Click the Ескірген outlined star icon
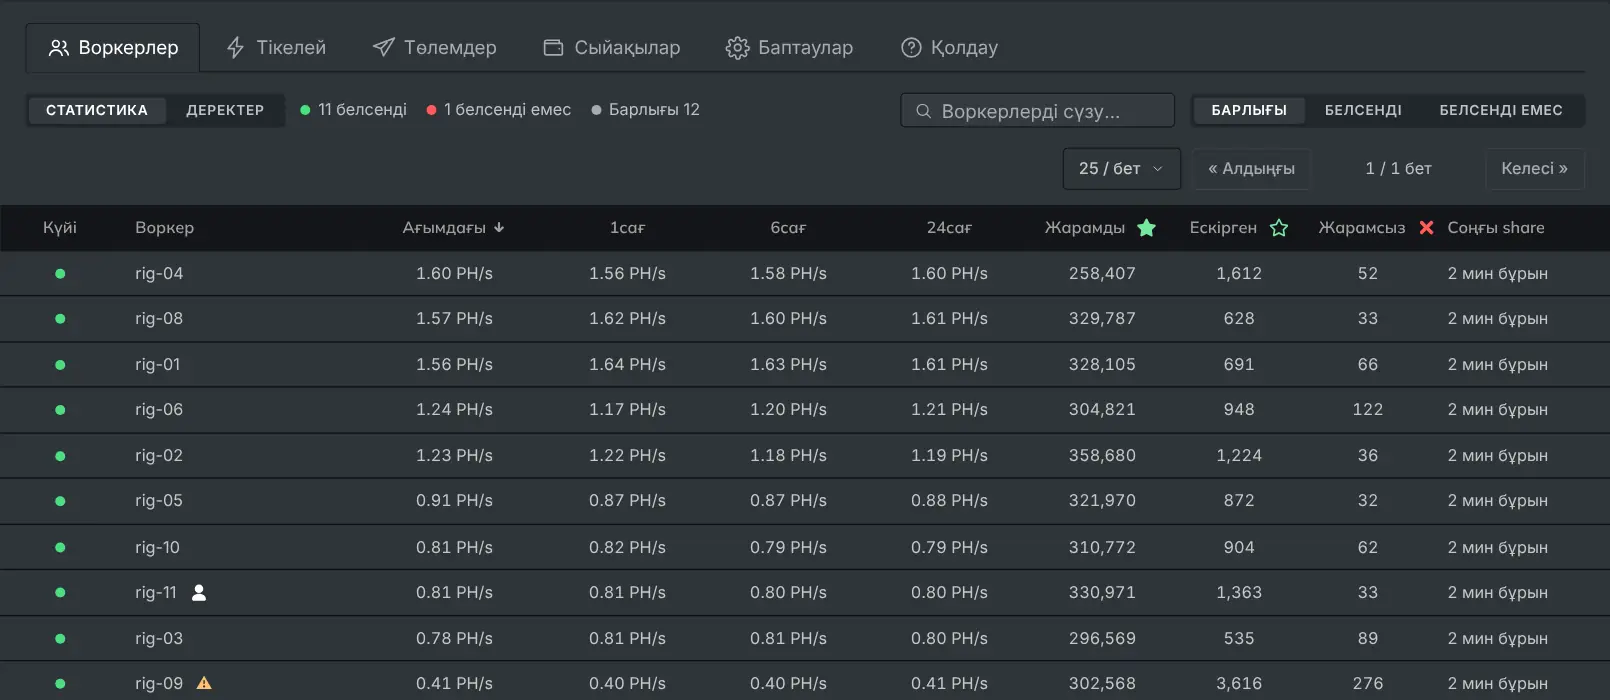Screen dimensions: 1610x700 (1279, 228)
